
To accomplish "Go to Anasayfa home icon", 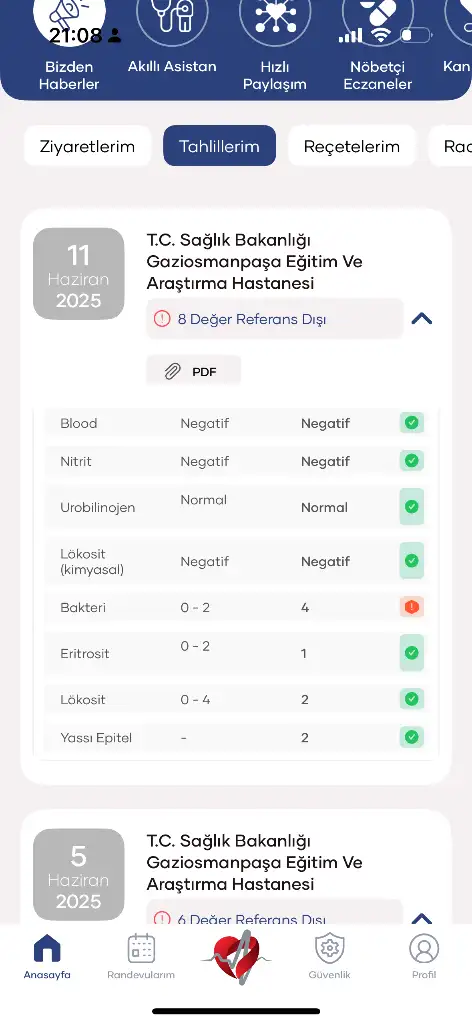I will click(47, 948).
